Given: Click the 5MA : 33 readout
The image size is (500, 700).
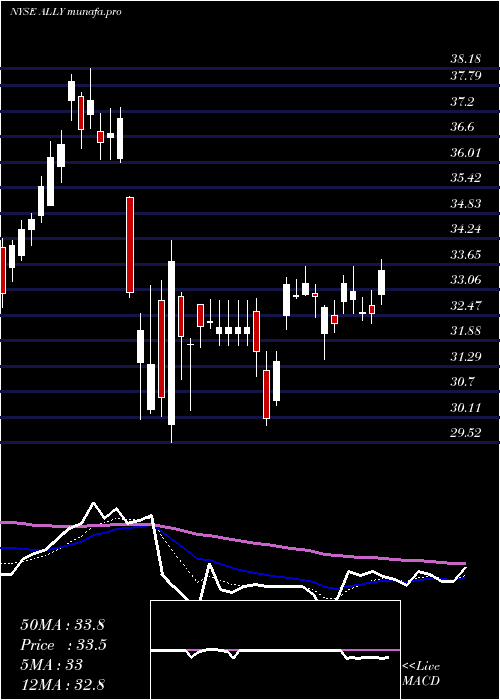Looking at the screenshot, I should 51,665.
